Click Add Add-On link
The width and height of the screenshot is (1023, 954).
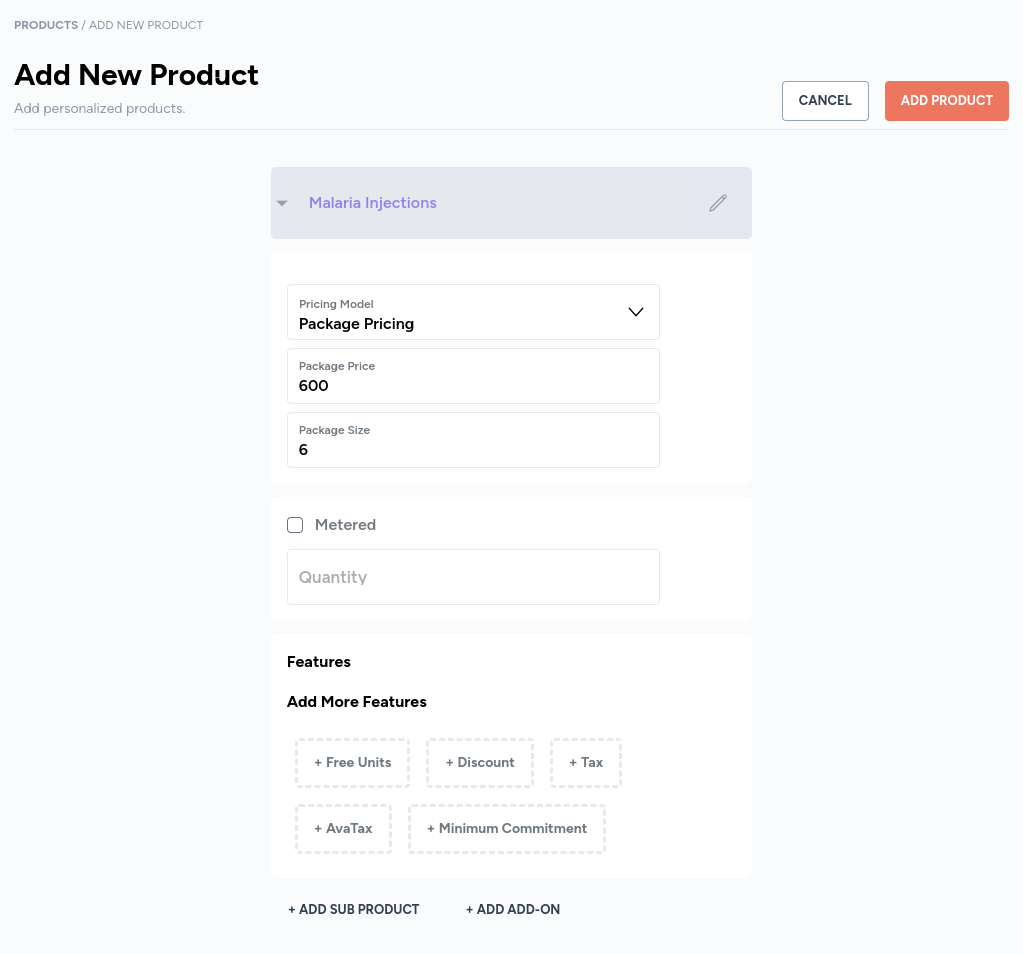pos(513,909)
